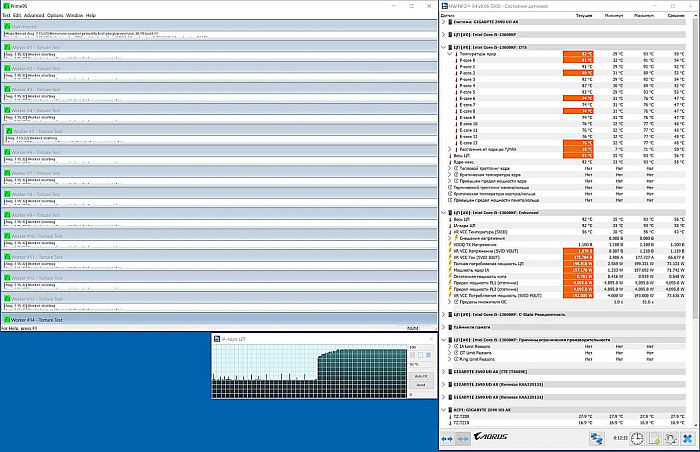Viewport: 700px width, 452px height.
Task: Collapse the i5-13600KF Enhanced group
Action: click(x=443, y=213)
